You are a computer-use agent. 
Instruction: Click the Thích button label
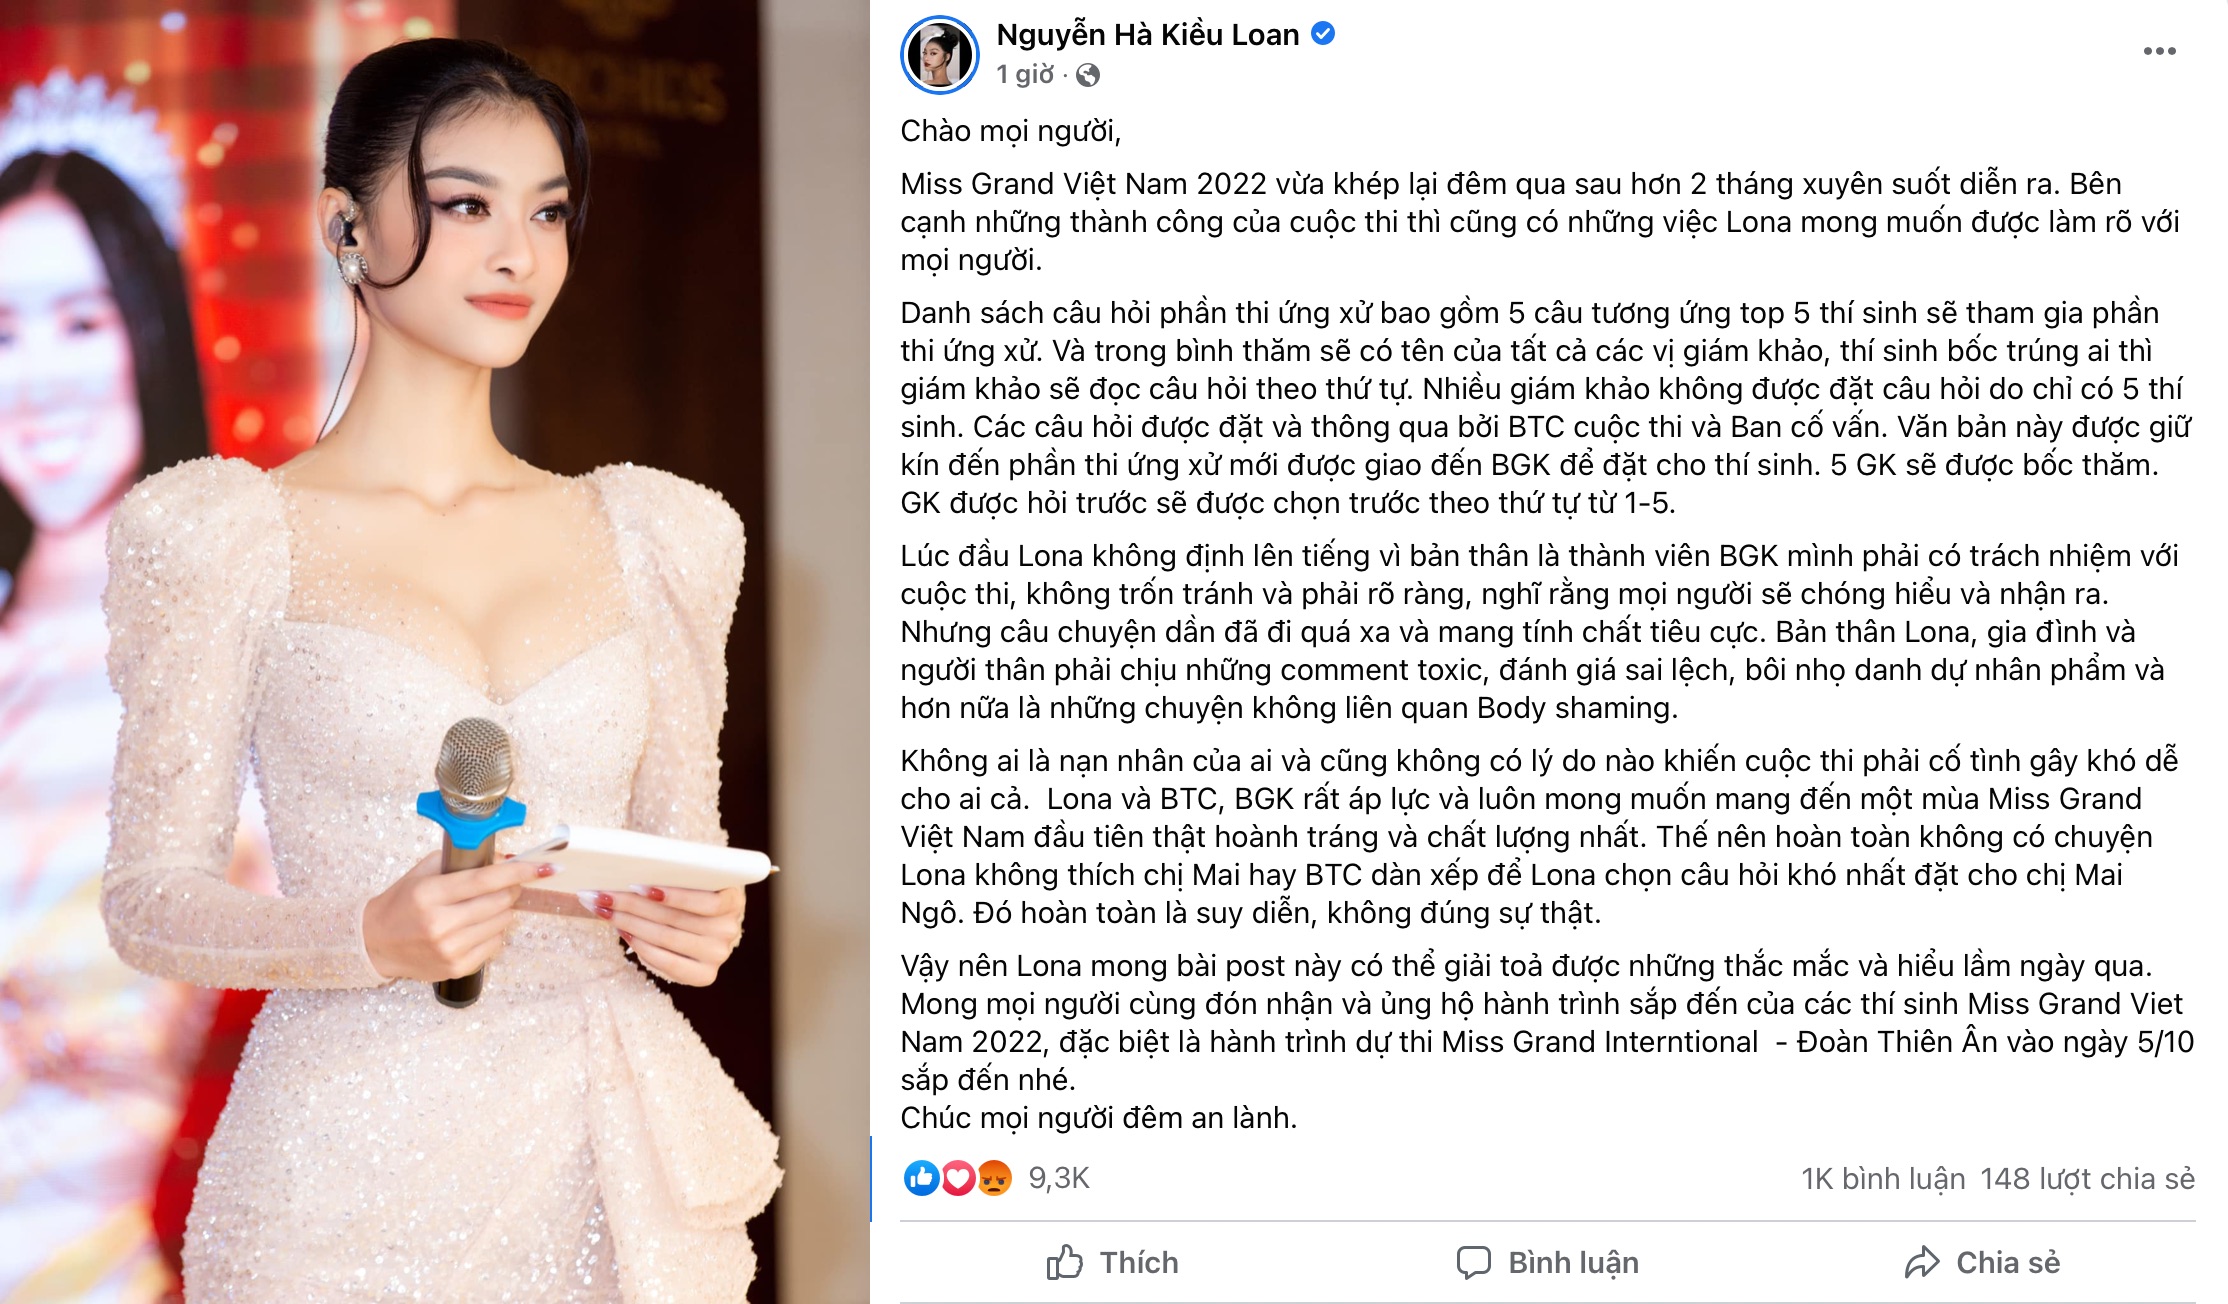coord(1139,1263)
